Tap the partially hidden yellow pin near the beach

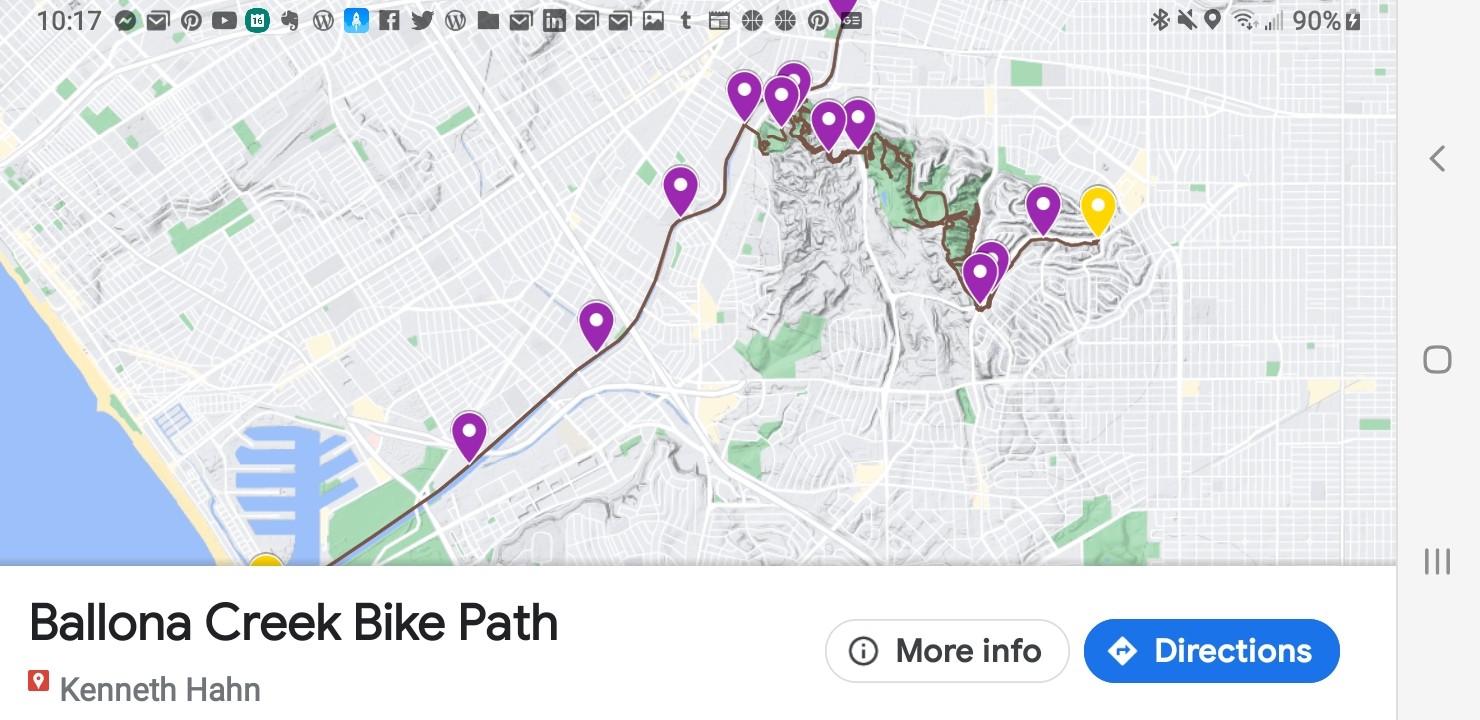pos(266,562)
